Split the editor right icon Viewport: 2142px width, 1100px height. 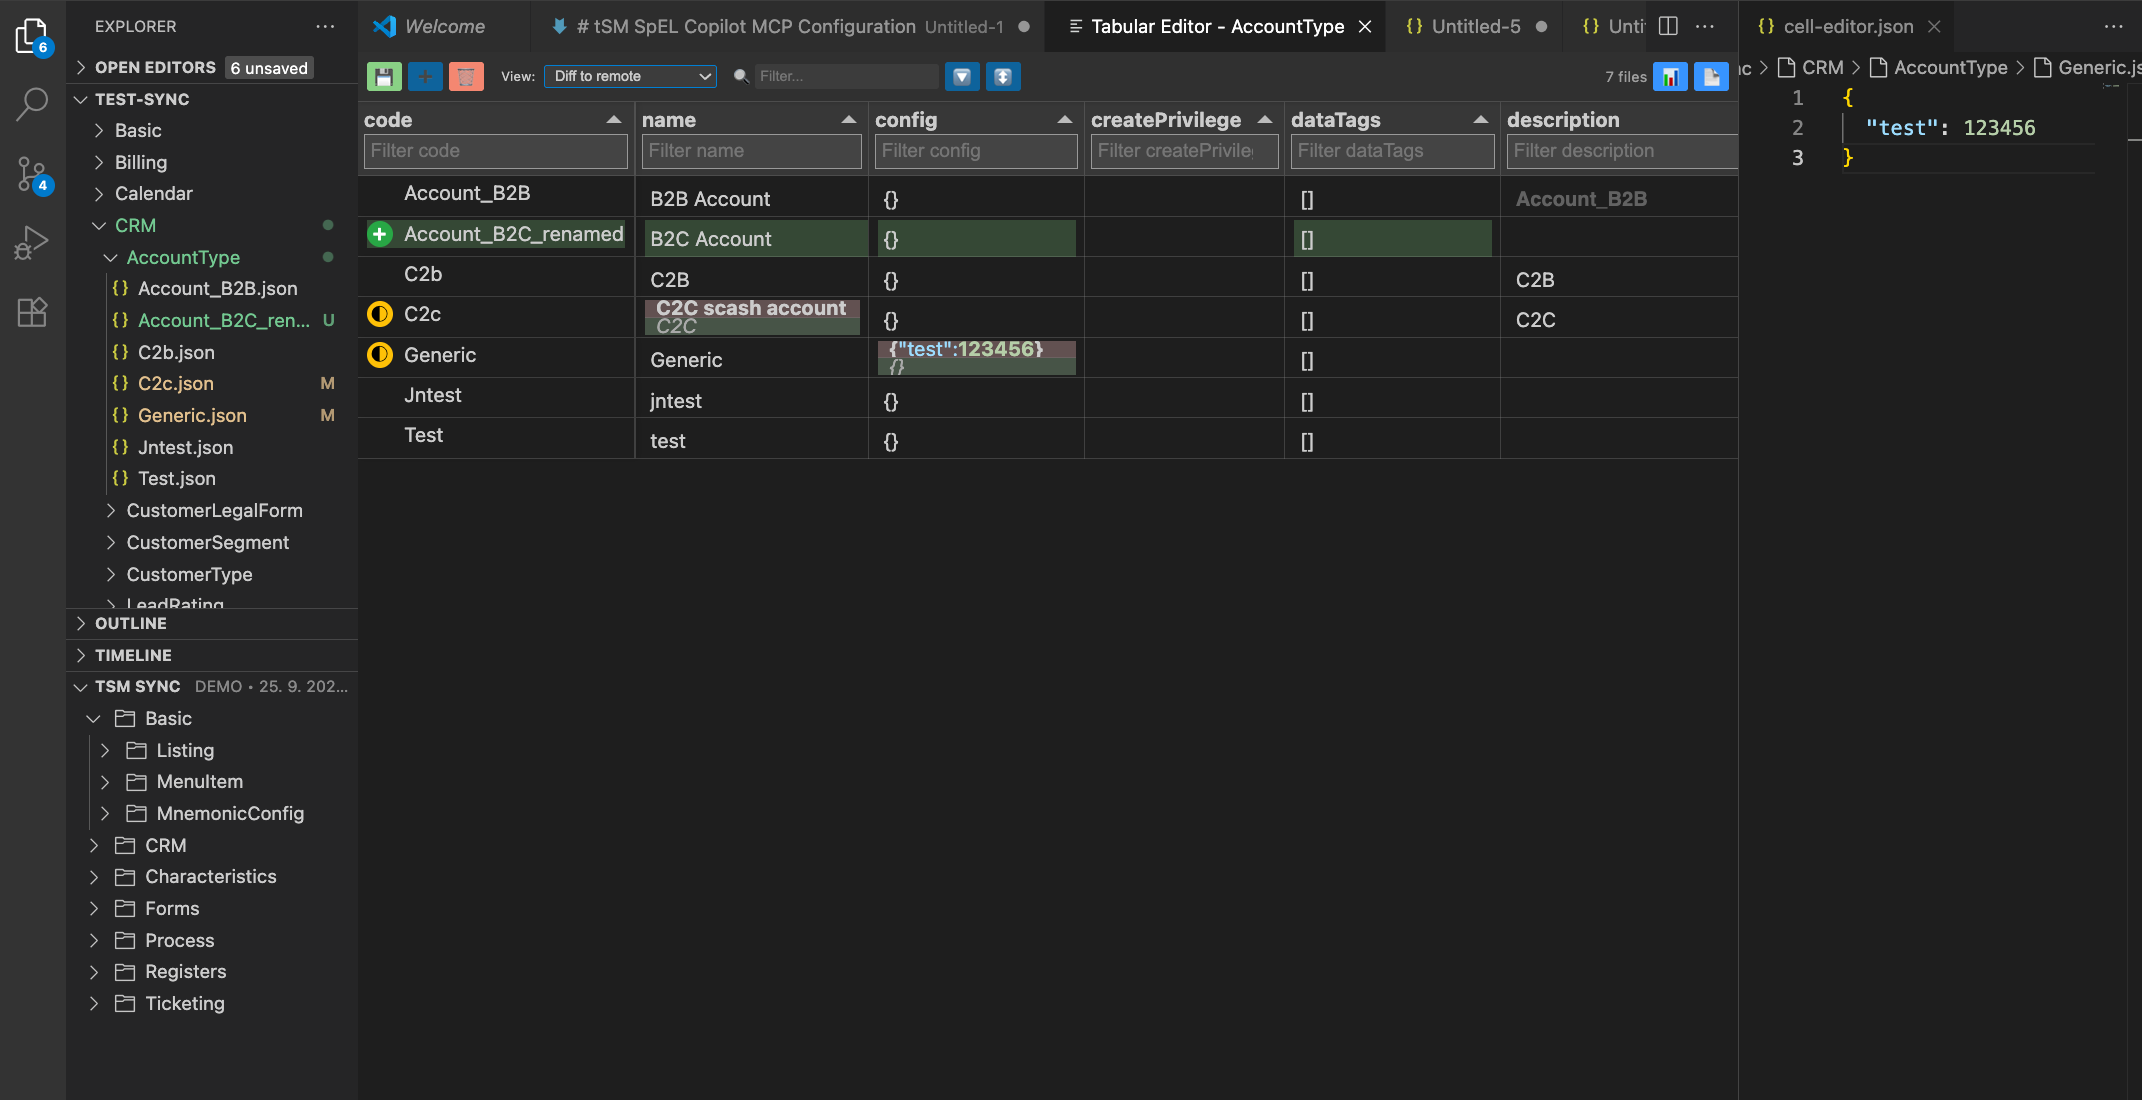coord(1668,26)
